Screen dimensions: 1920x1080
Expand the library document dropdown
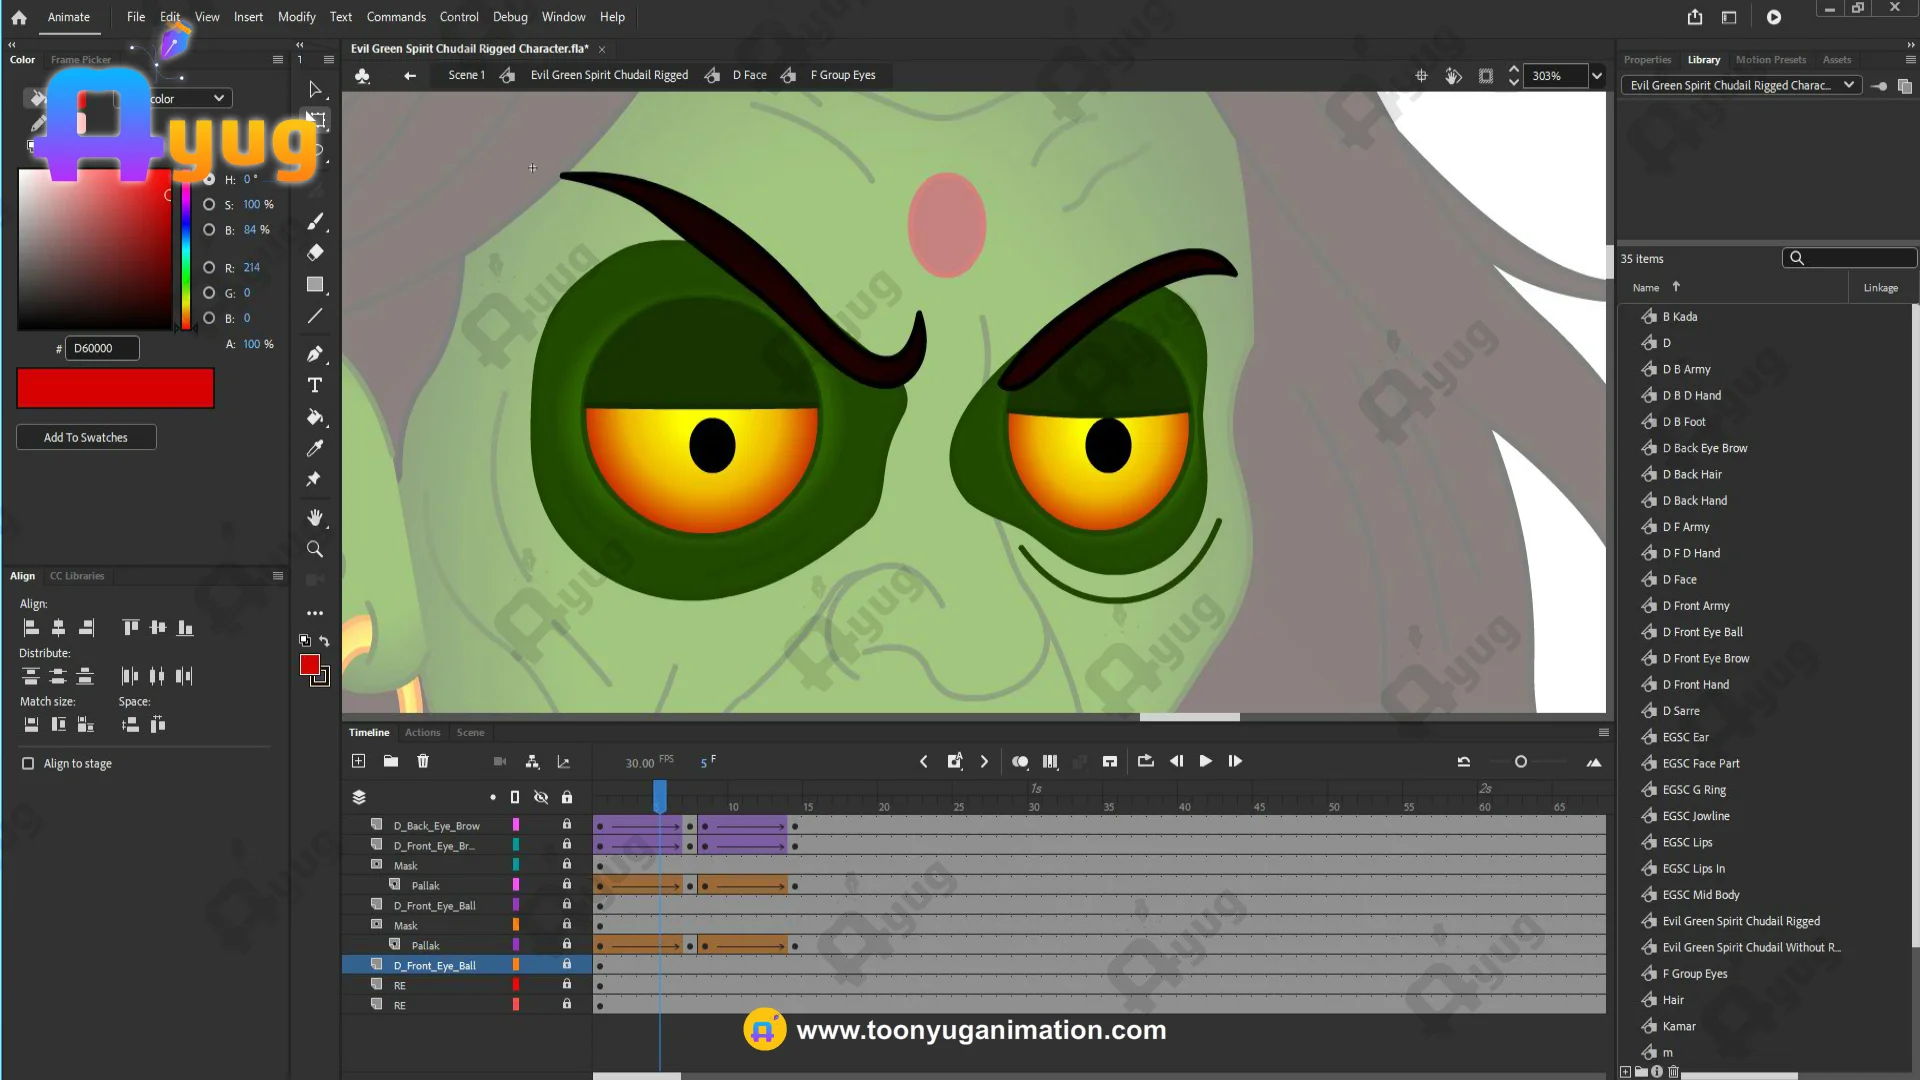(1849, 85)
